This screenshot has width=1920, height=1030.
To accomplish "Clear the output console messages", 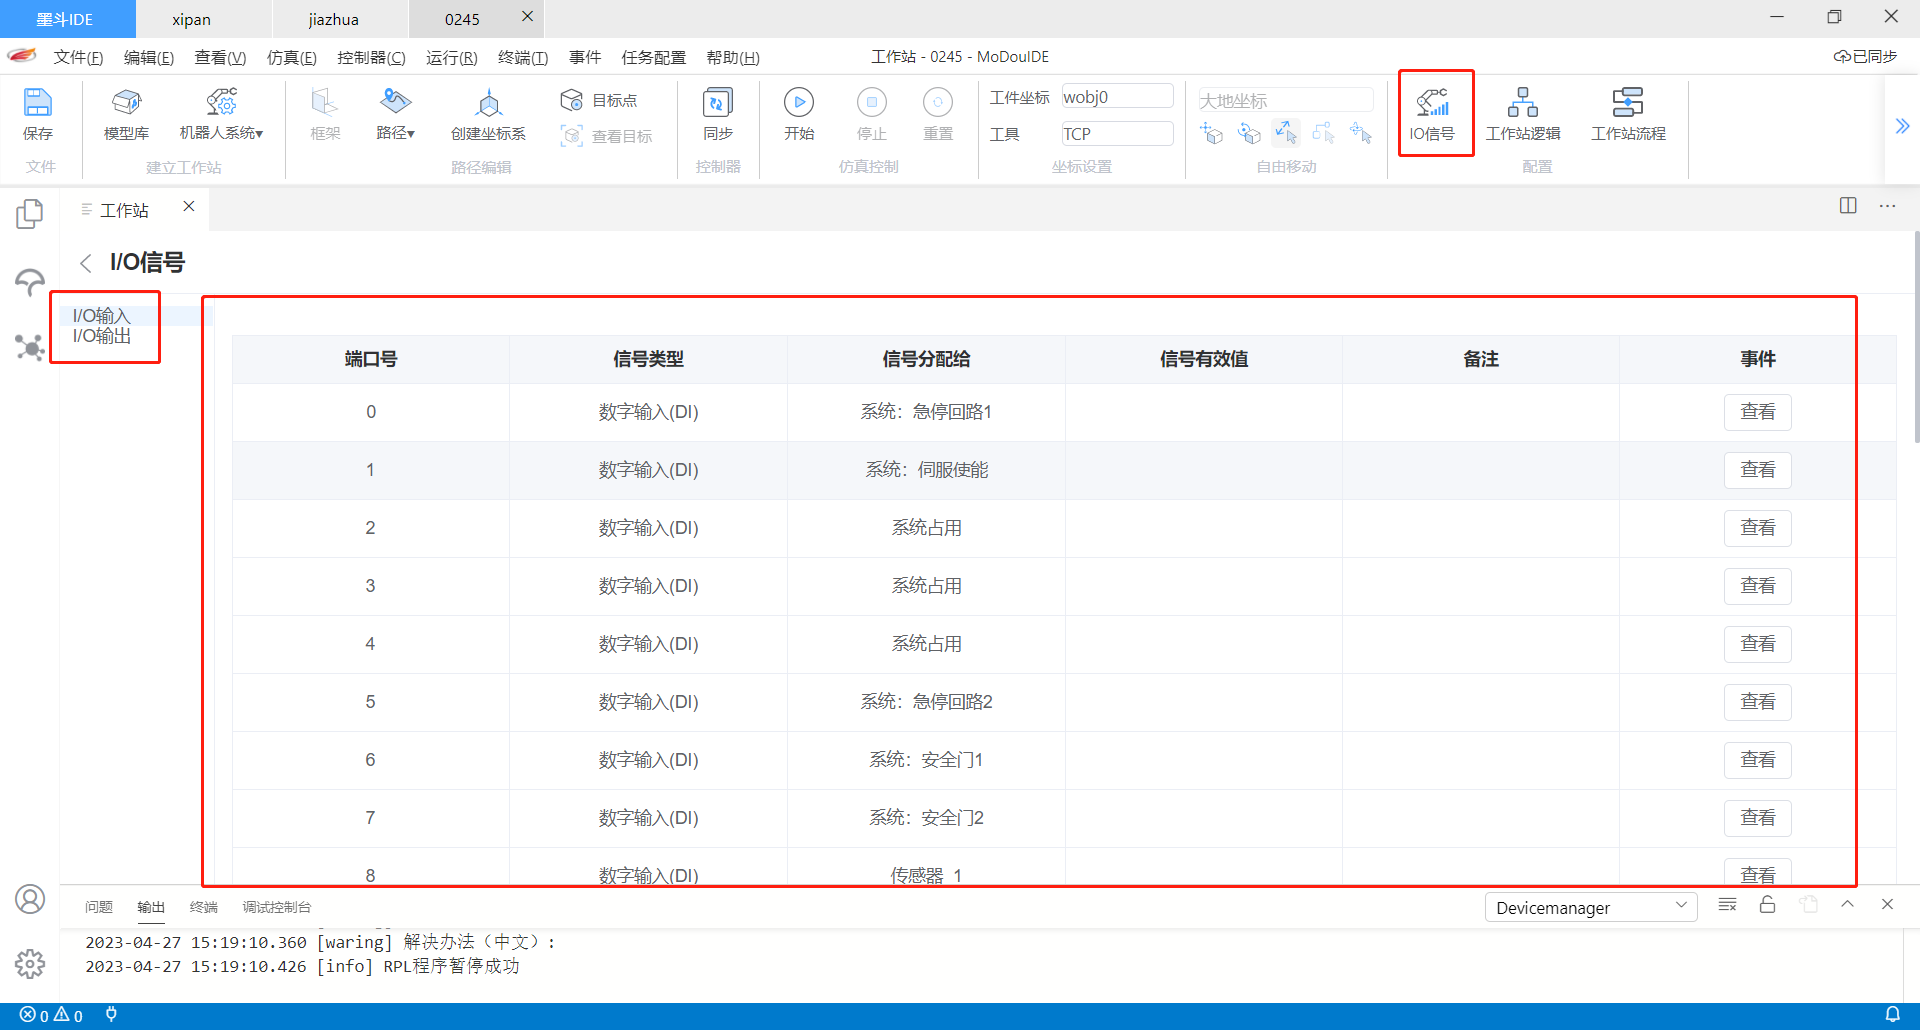I will [x=1727, y=906].
